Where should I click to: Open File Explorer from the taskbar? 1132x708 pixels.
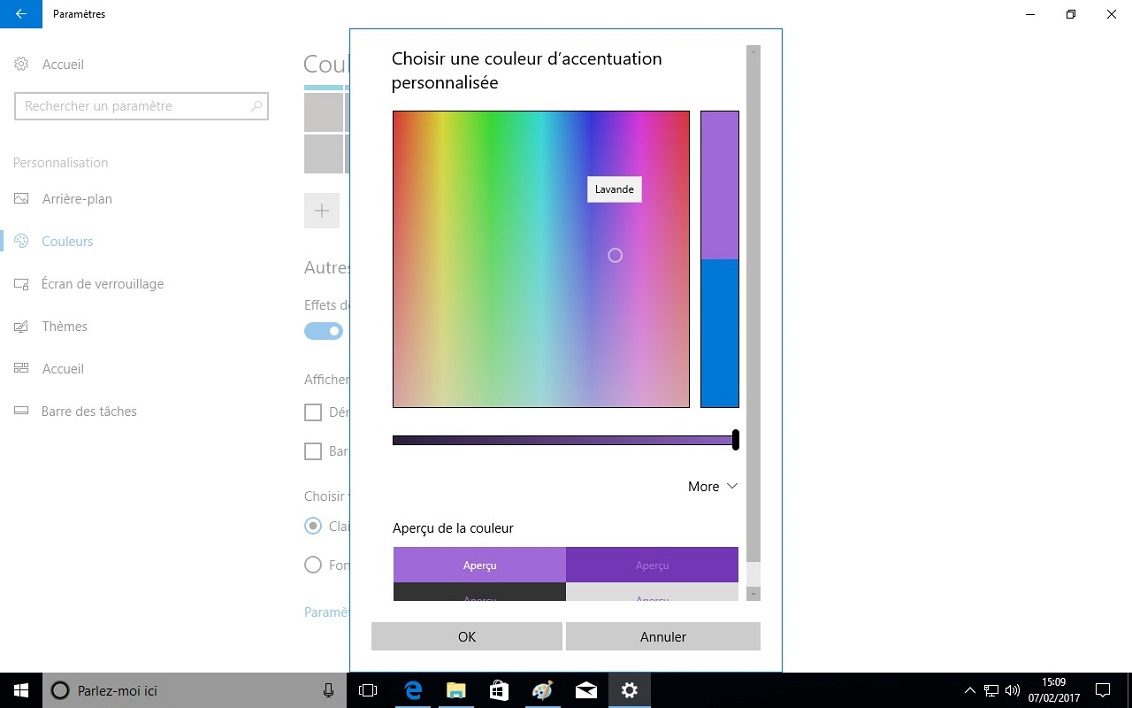[x=456, y=690]
